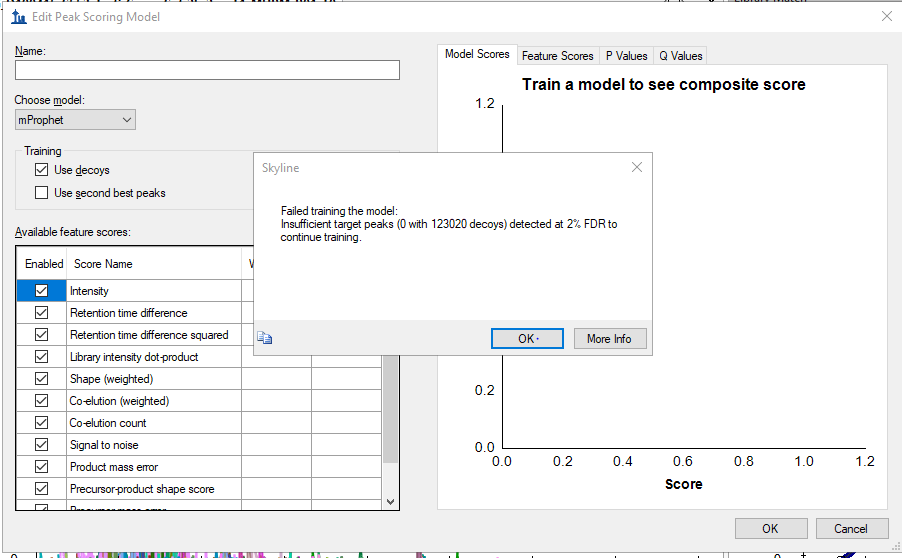This screenshot has height=558, width=902.
Task: Uncheck the Intensity feature score
Action: coord(42,291)
